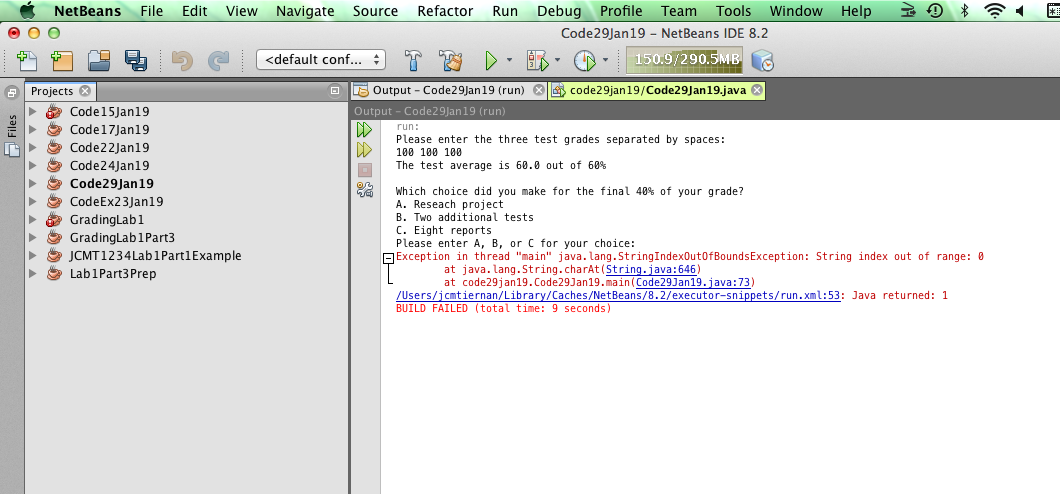Click the run.xml:53 file path link
Image resolution: width=1060 pixels, height=494 pixels.
(619, 295)
